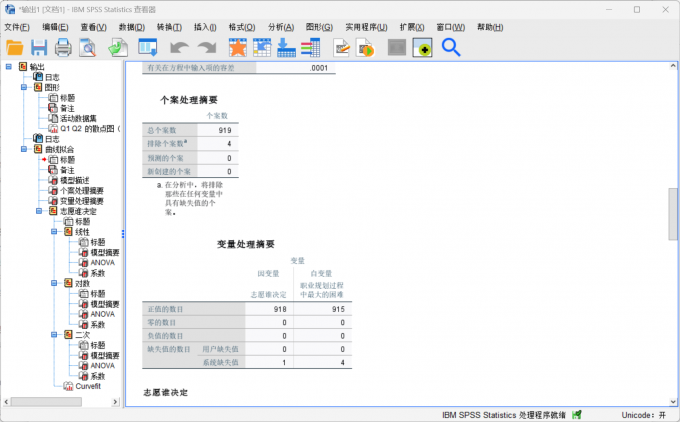
Task: Click the Print icon
Action: point(63,47)
